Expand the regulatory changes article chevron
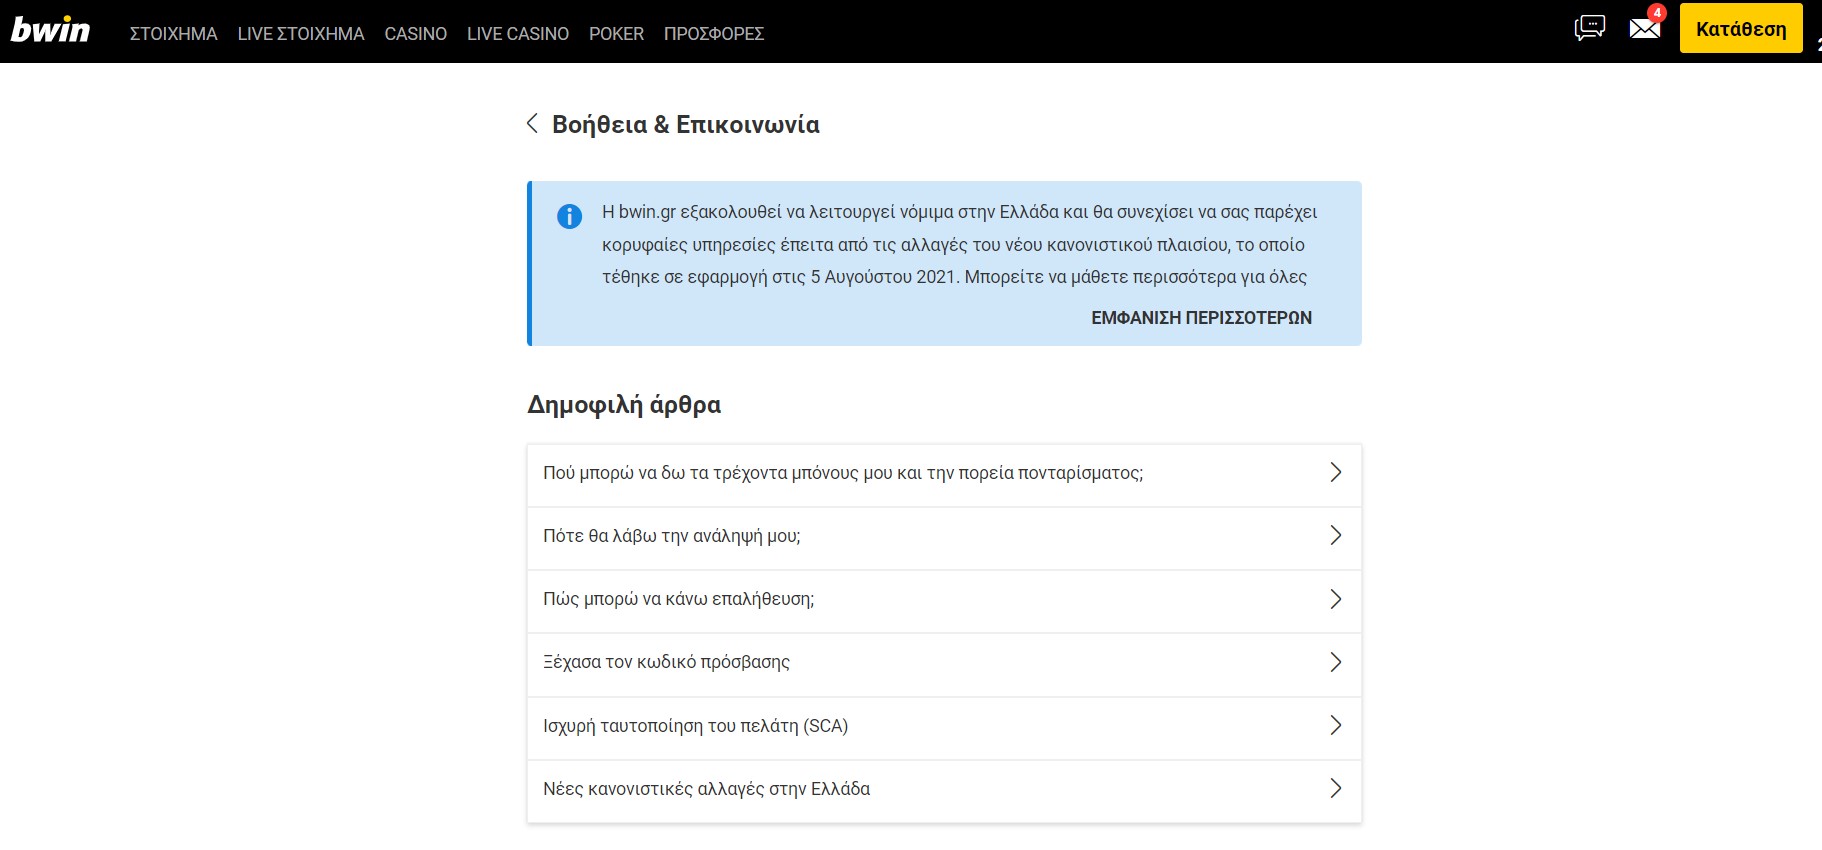This screenshot has width=1822, height=850. pos(1335,789)
